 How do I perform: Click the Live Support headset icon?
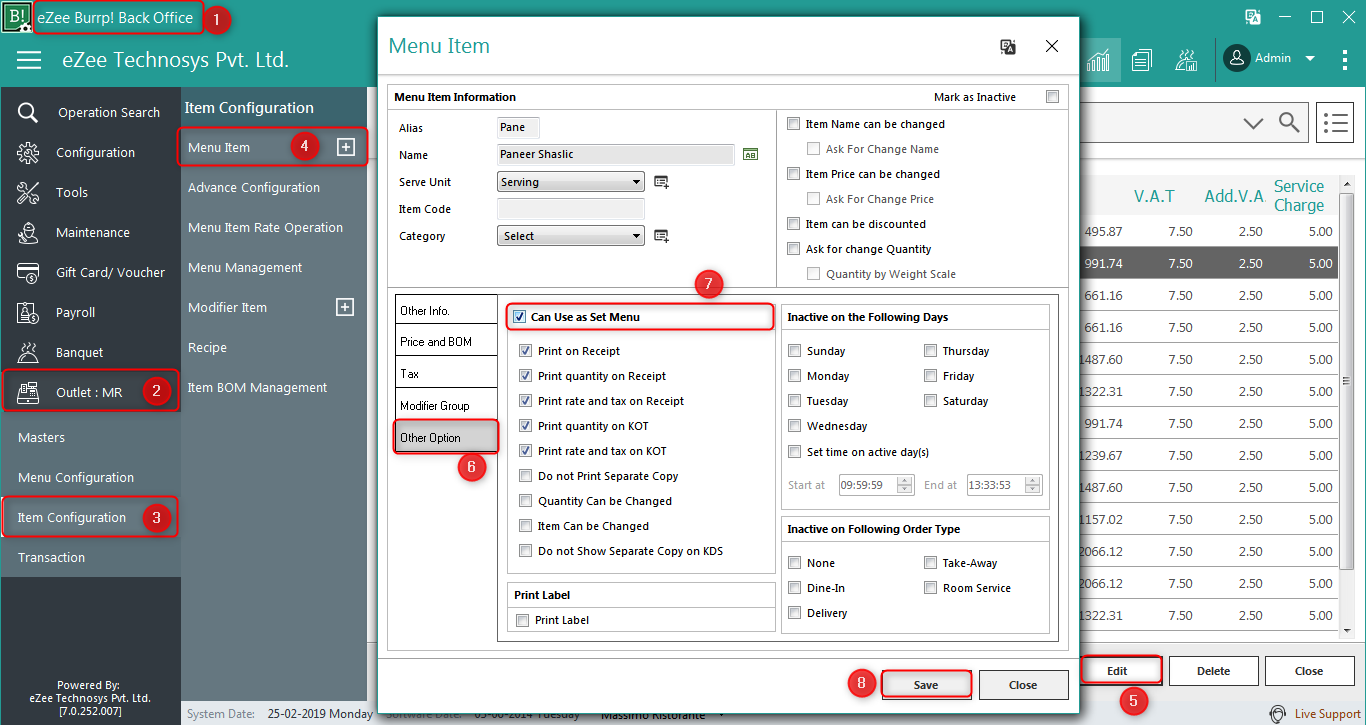(1277, 714)
